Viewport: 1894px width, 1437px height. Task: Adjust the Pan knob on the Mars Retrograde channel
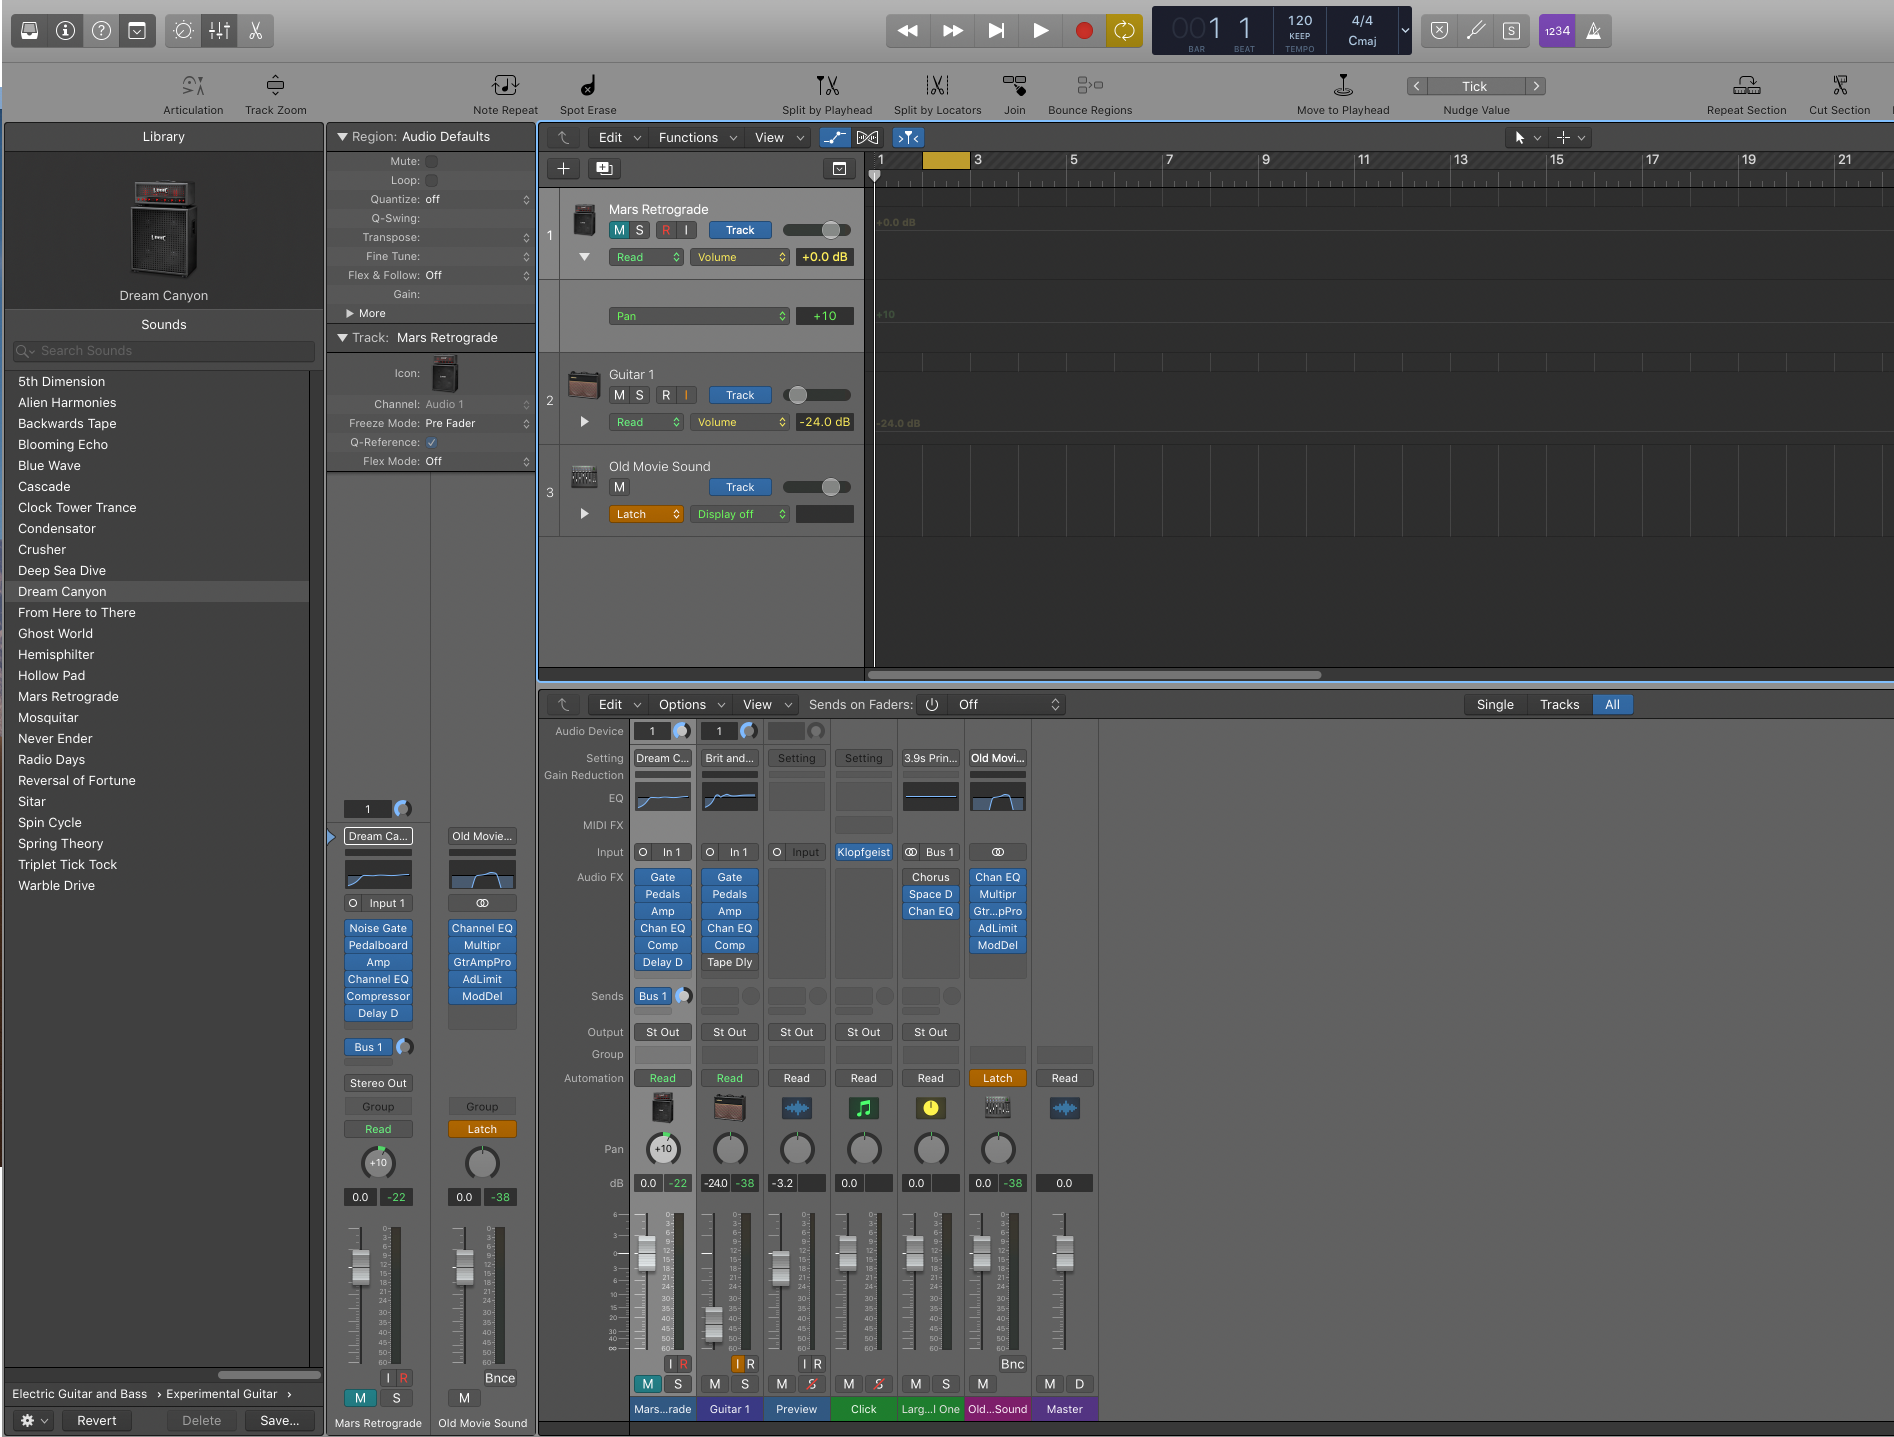click(x=662, y=1149)
